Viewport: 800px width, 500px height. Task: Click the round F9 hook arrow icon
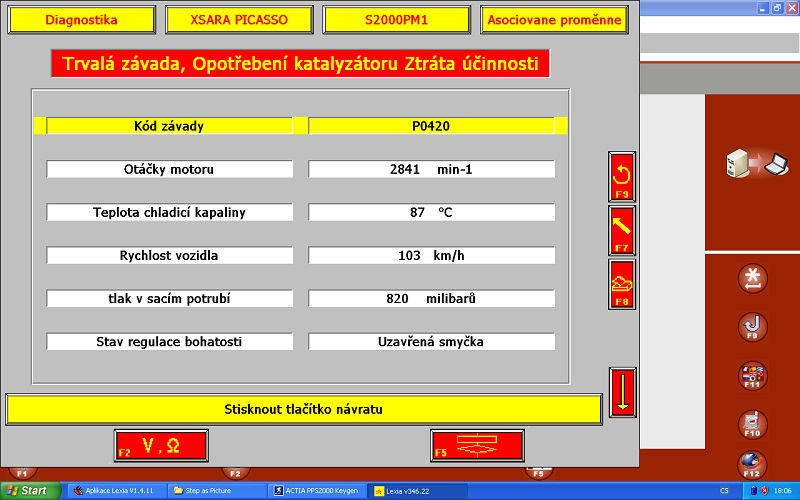(752, 327)
